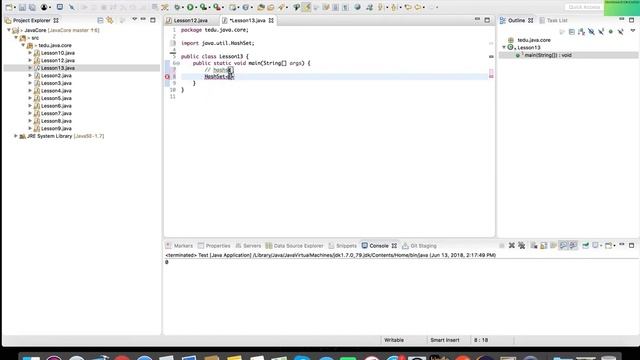Collapse All in Project Explorer
Image resolution: width=640 pixels, height=360 pixels.
pyautogui.click(x=100, y=20)
